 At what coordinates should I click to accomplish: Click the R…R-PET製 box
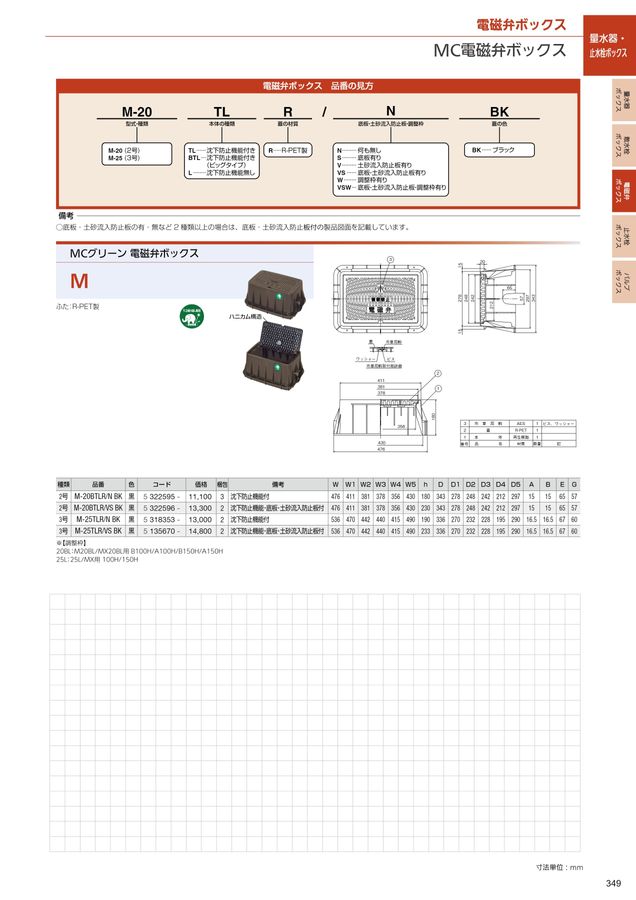pyautogui.click(x=288, y=150)
